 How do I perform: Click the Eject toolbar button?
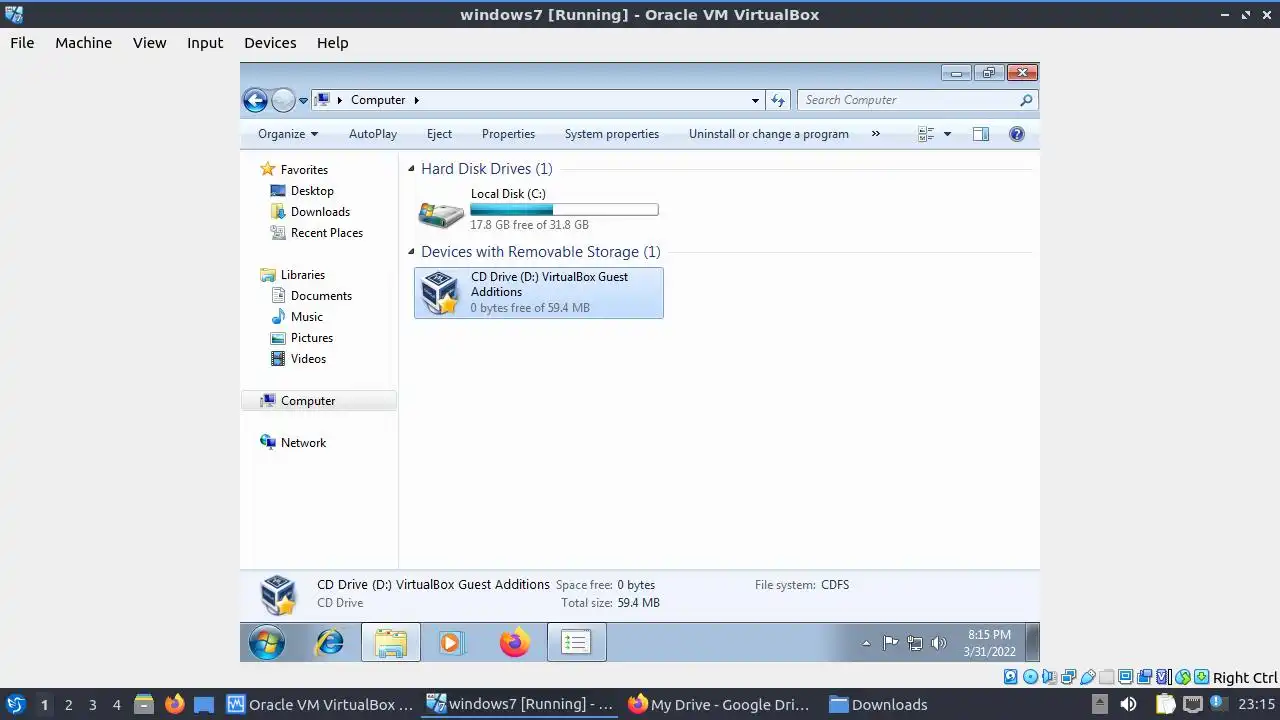[439, 134]
